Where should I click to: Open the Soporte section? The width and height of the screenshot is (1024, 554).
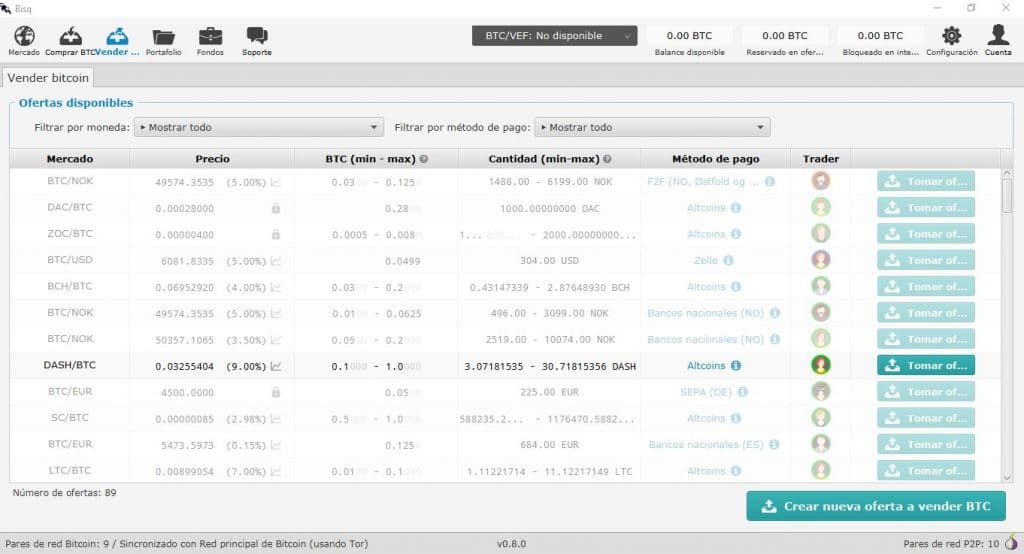[257, 41]
